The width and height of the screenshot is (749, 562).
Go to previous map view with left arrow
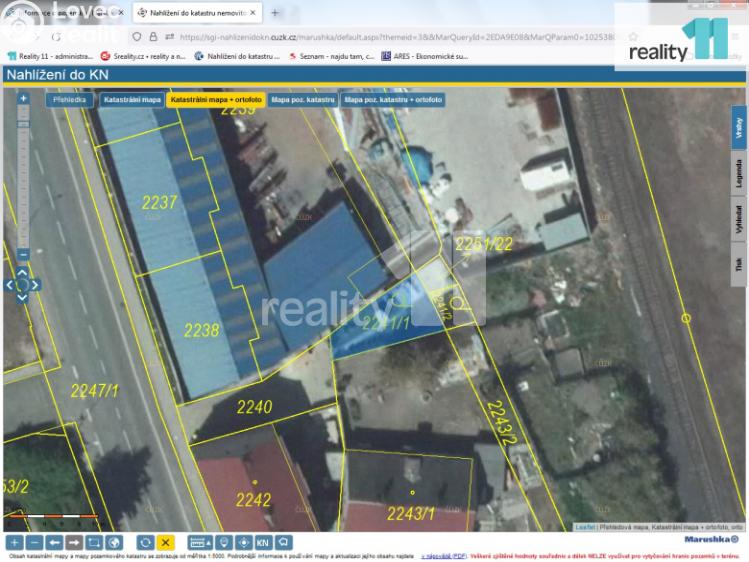55,542
